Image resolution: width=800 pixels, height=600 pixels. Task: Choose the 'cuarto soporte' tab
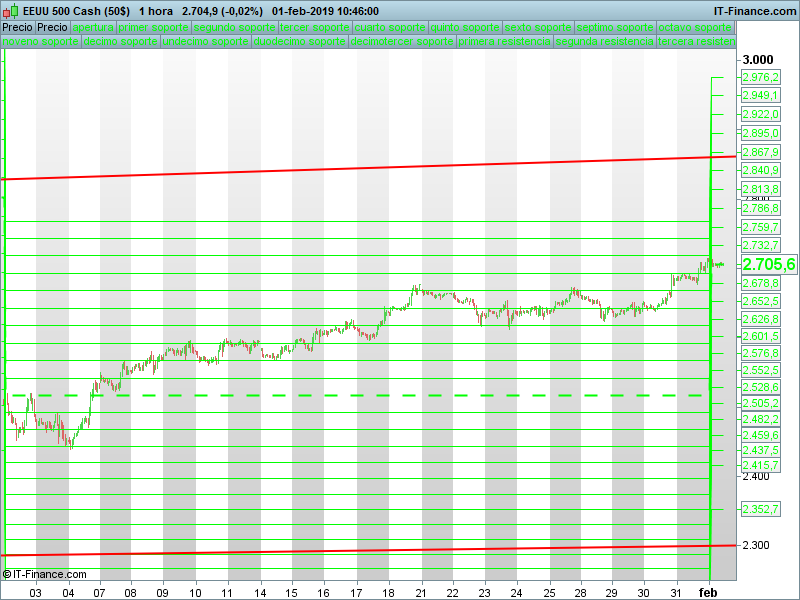click(390, 27)
